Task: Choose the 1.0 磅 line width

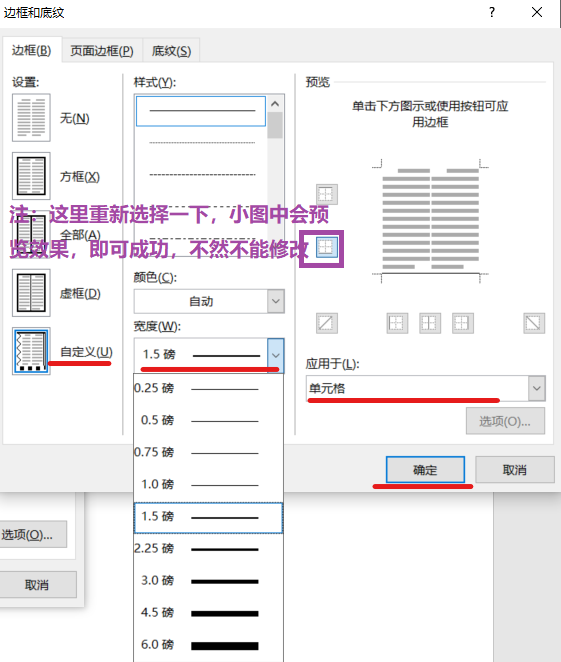Action: click(x=208, y=485)
